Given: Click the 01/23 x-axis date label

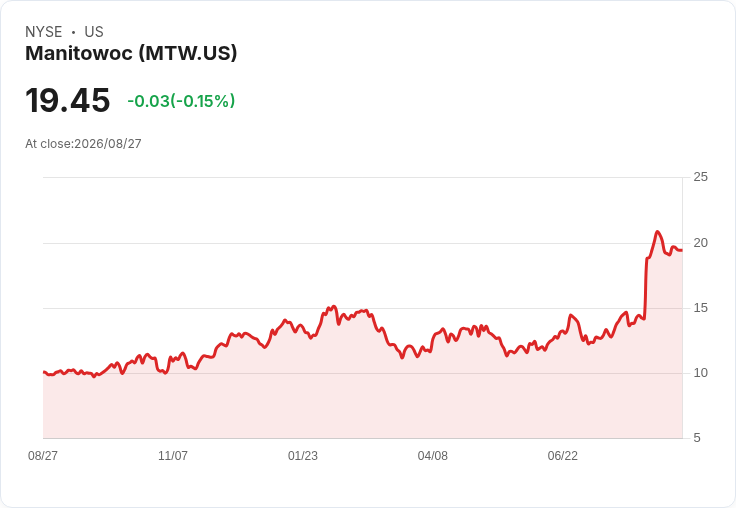Looking at the screenshot, I should point(303,455).
